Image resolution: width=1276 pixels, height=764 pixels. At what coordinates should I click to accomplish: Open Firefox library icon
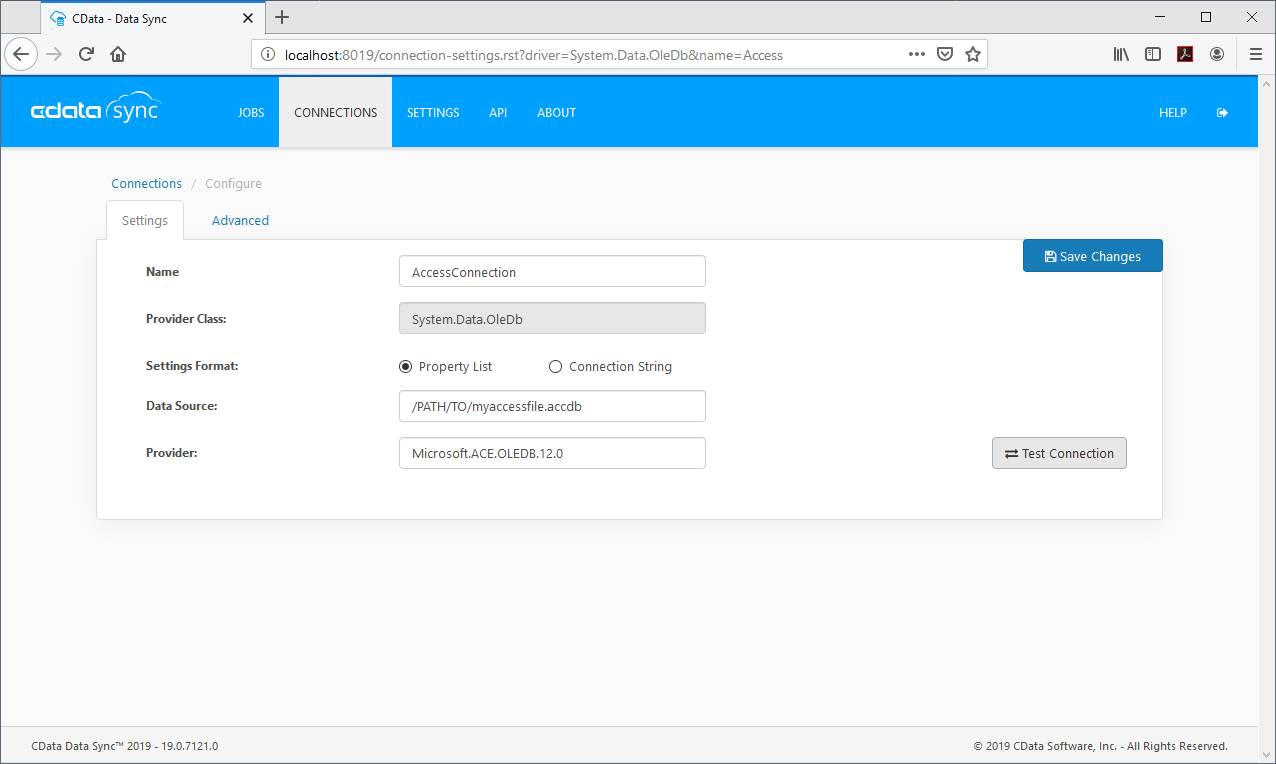(1121, 55)
